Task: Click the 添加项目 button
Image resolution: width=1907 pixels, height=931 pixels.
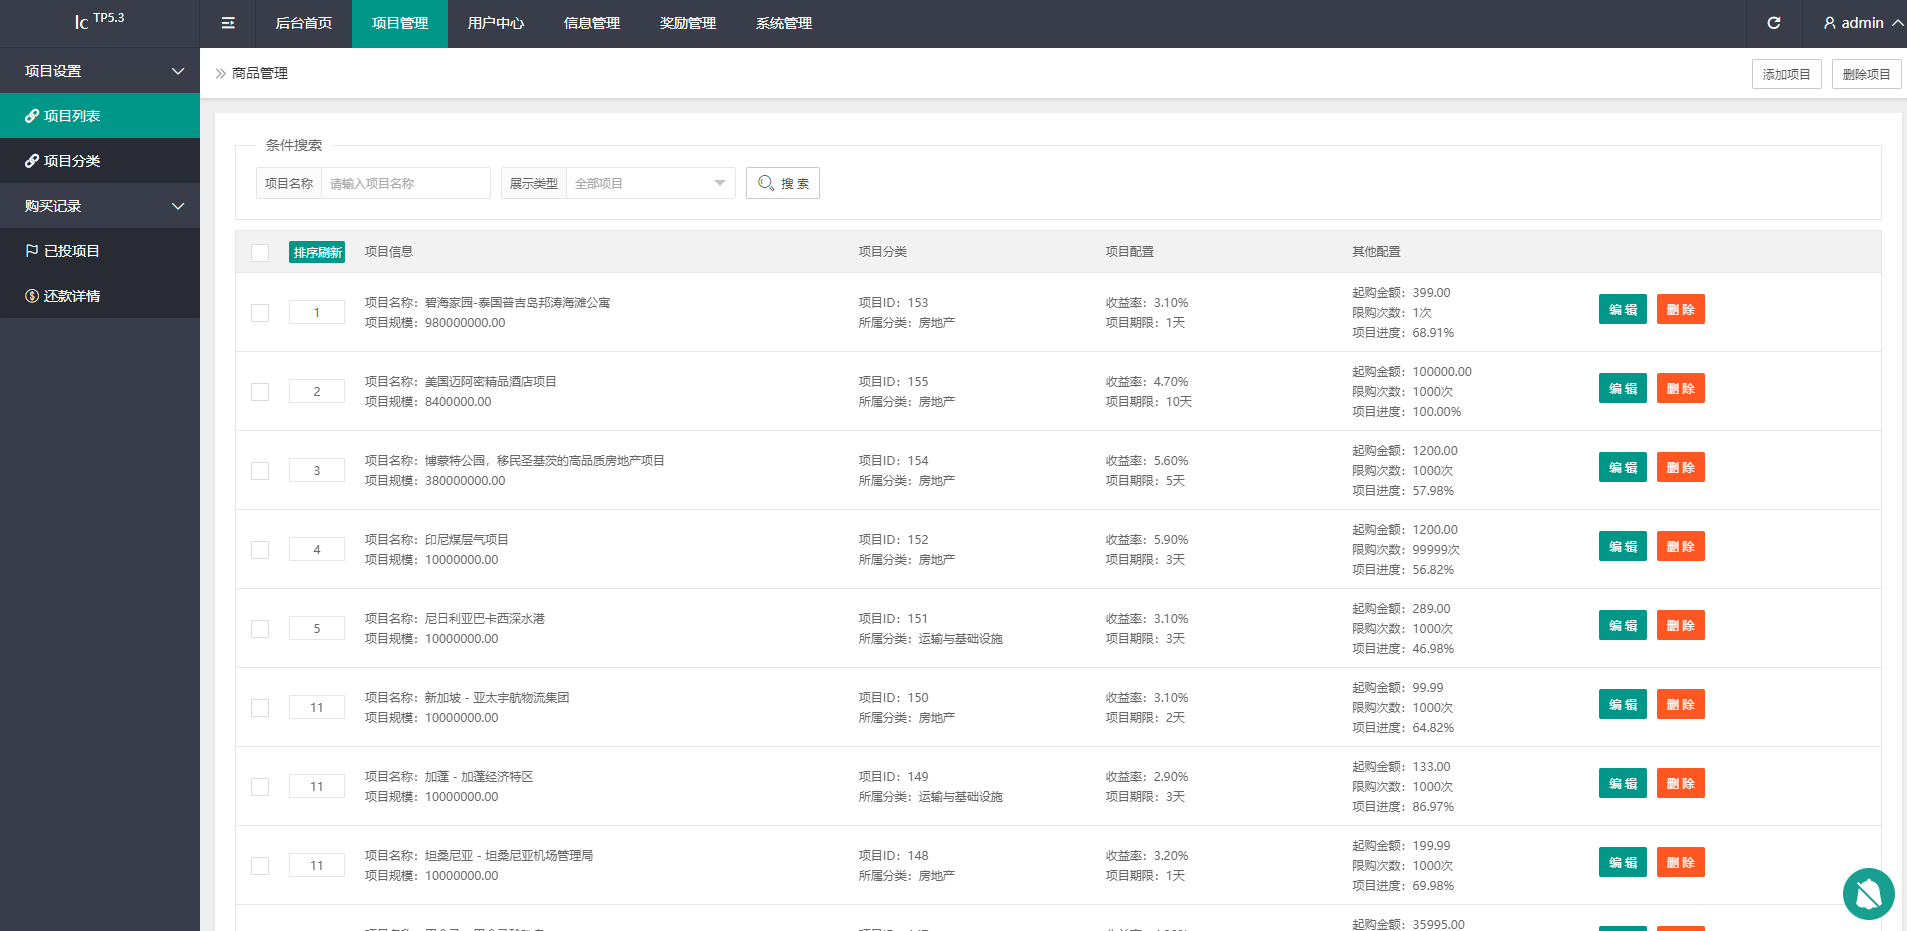Action: pos(1786,74)
